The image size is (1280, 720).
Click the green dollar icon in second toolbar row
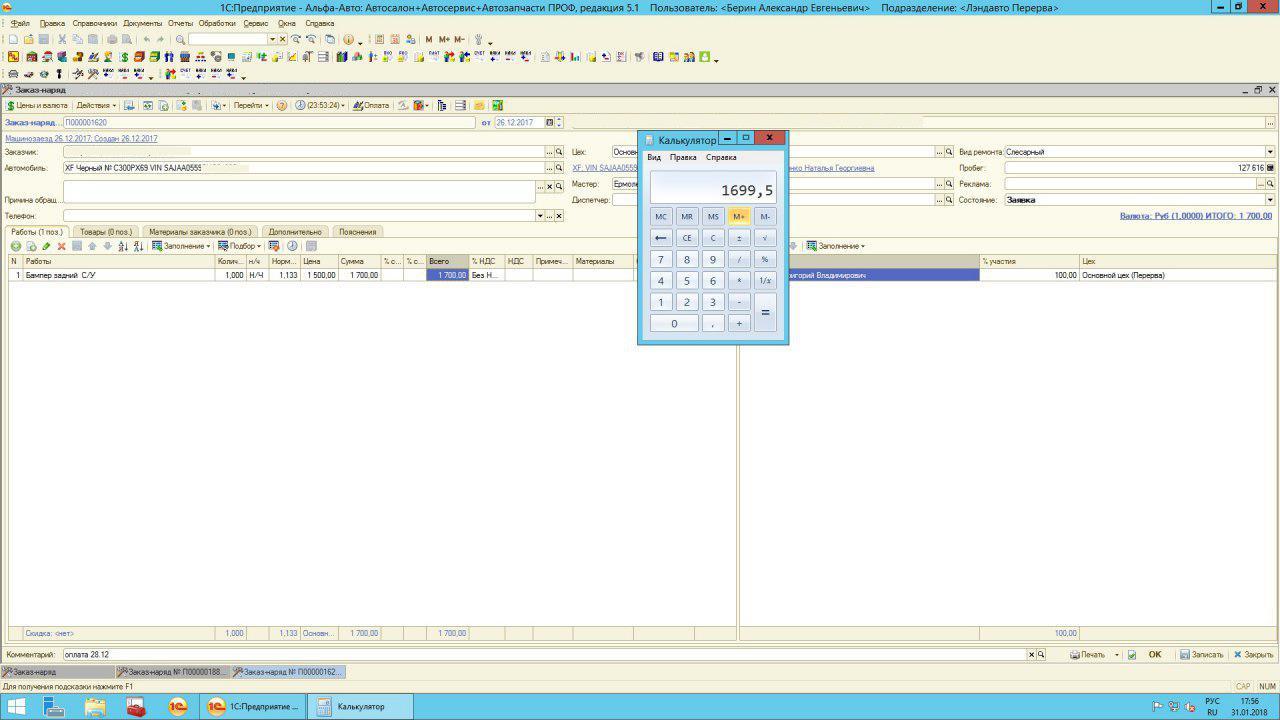(125, 57)
